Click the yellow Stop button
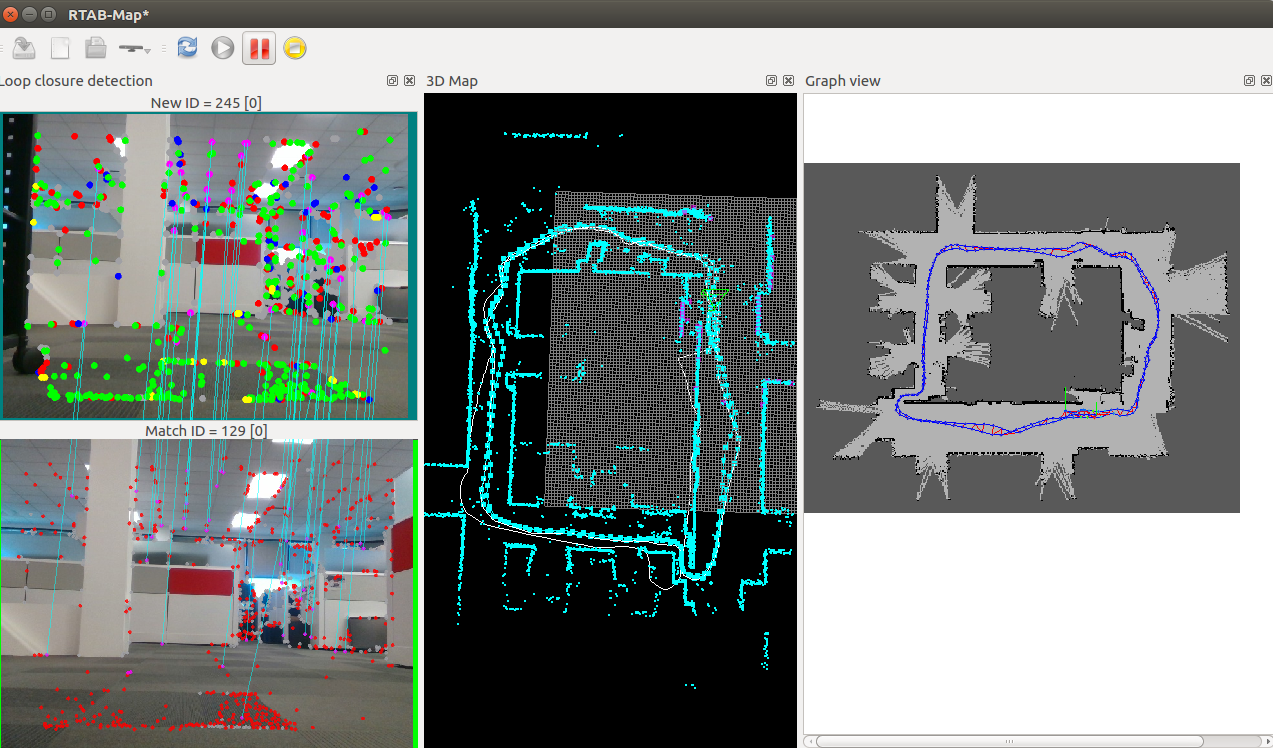The width and height of the screenshot is (1273, 748). pyautogui.click(x=294, y=48)
